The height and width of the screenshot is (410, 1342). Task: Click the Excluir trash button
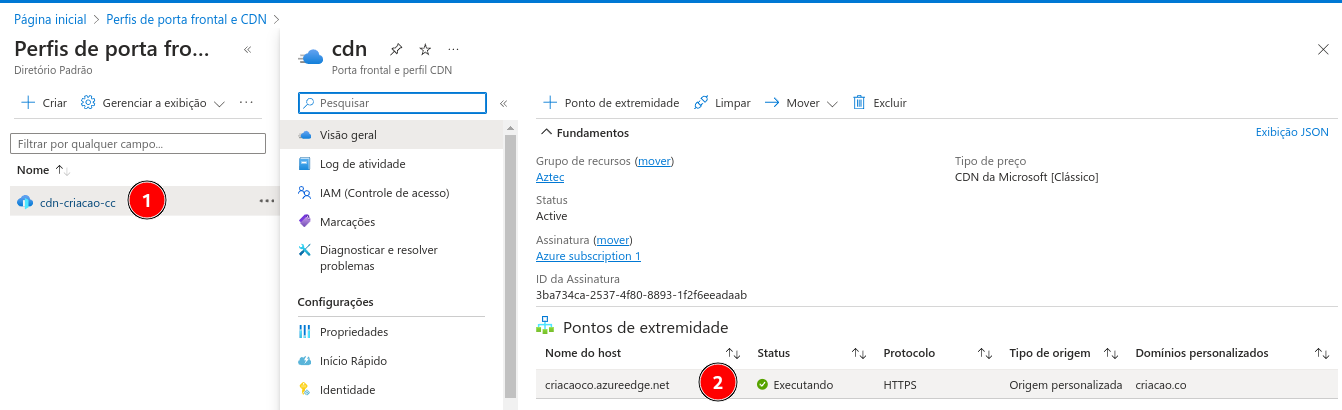(879, 103)
